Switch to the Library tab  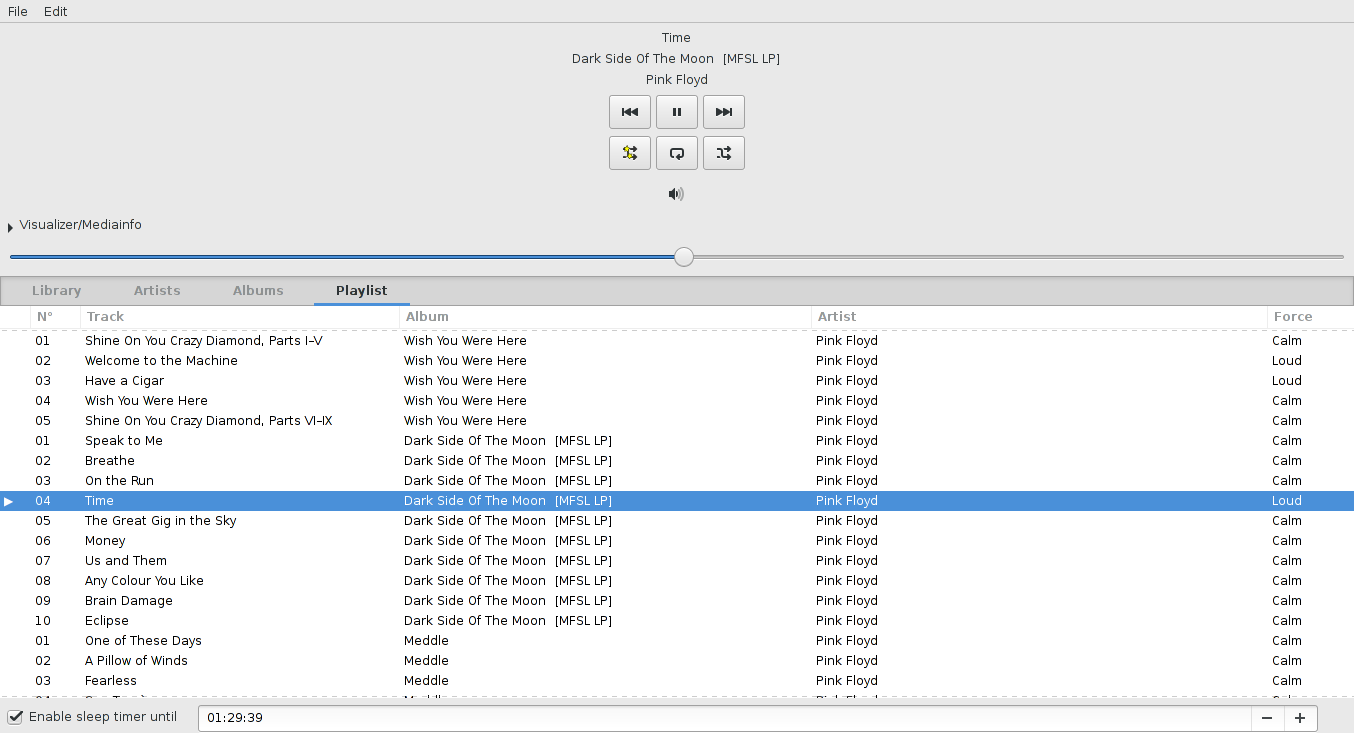[x=56, y=291]
